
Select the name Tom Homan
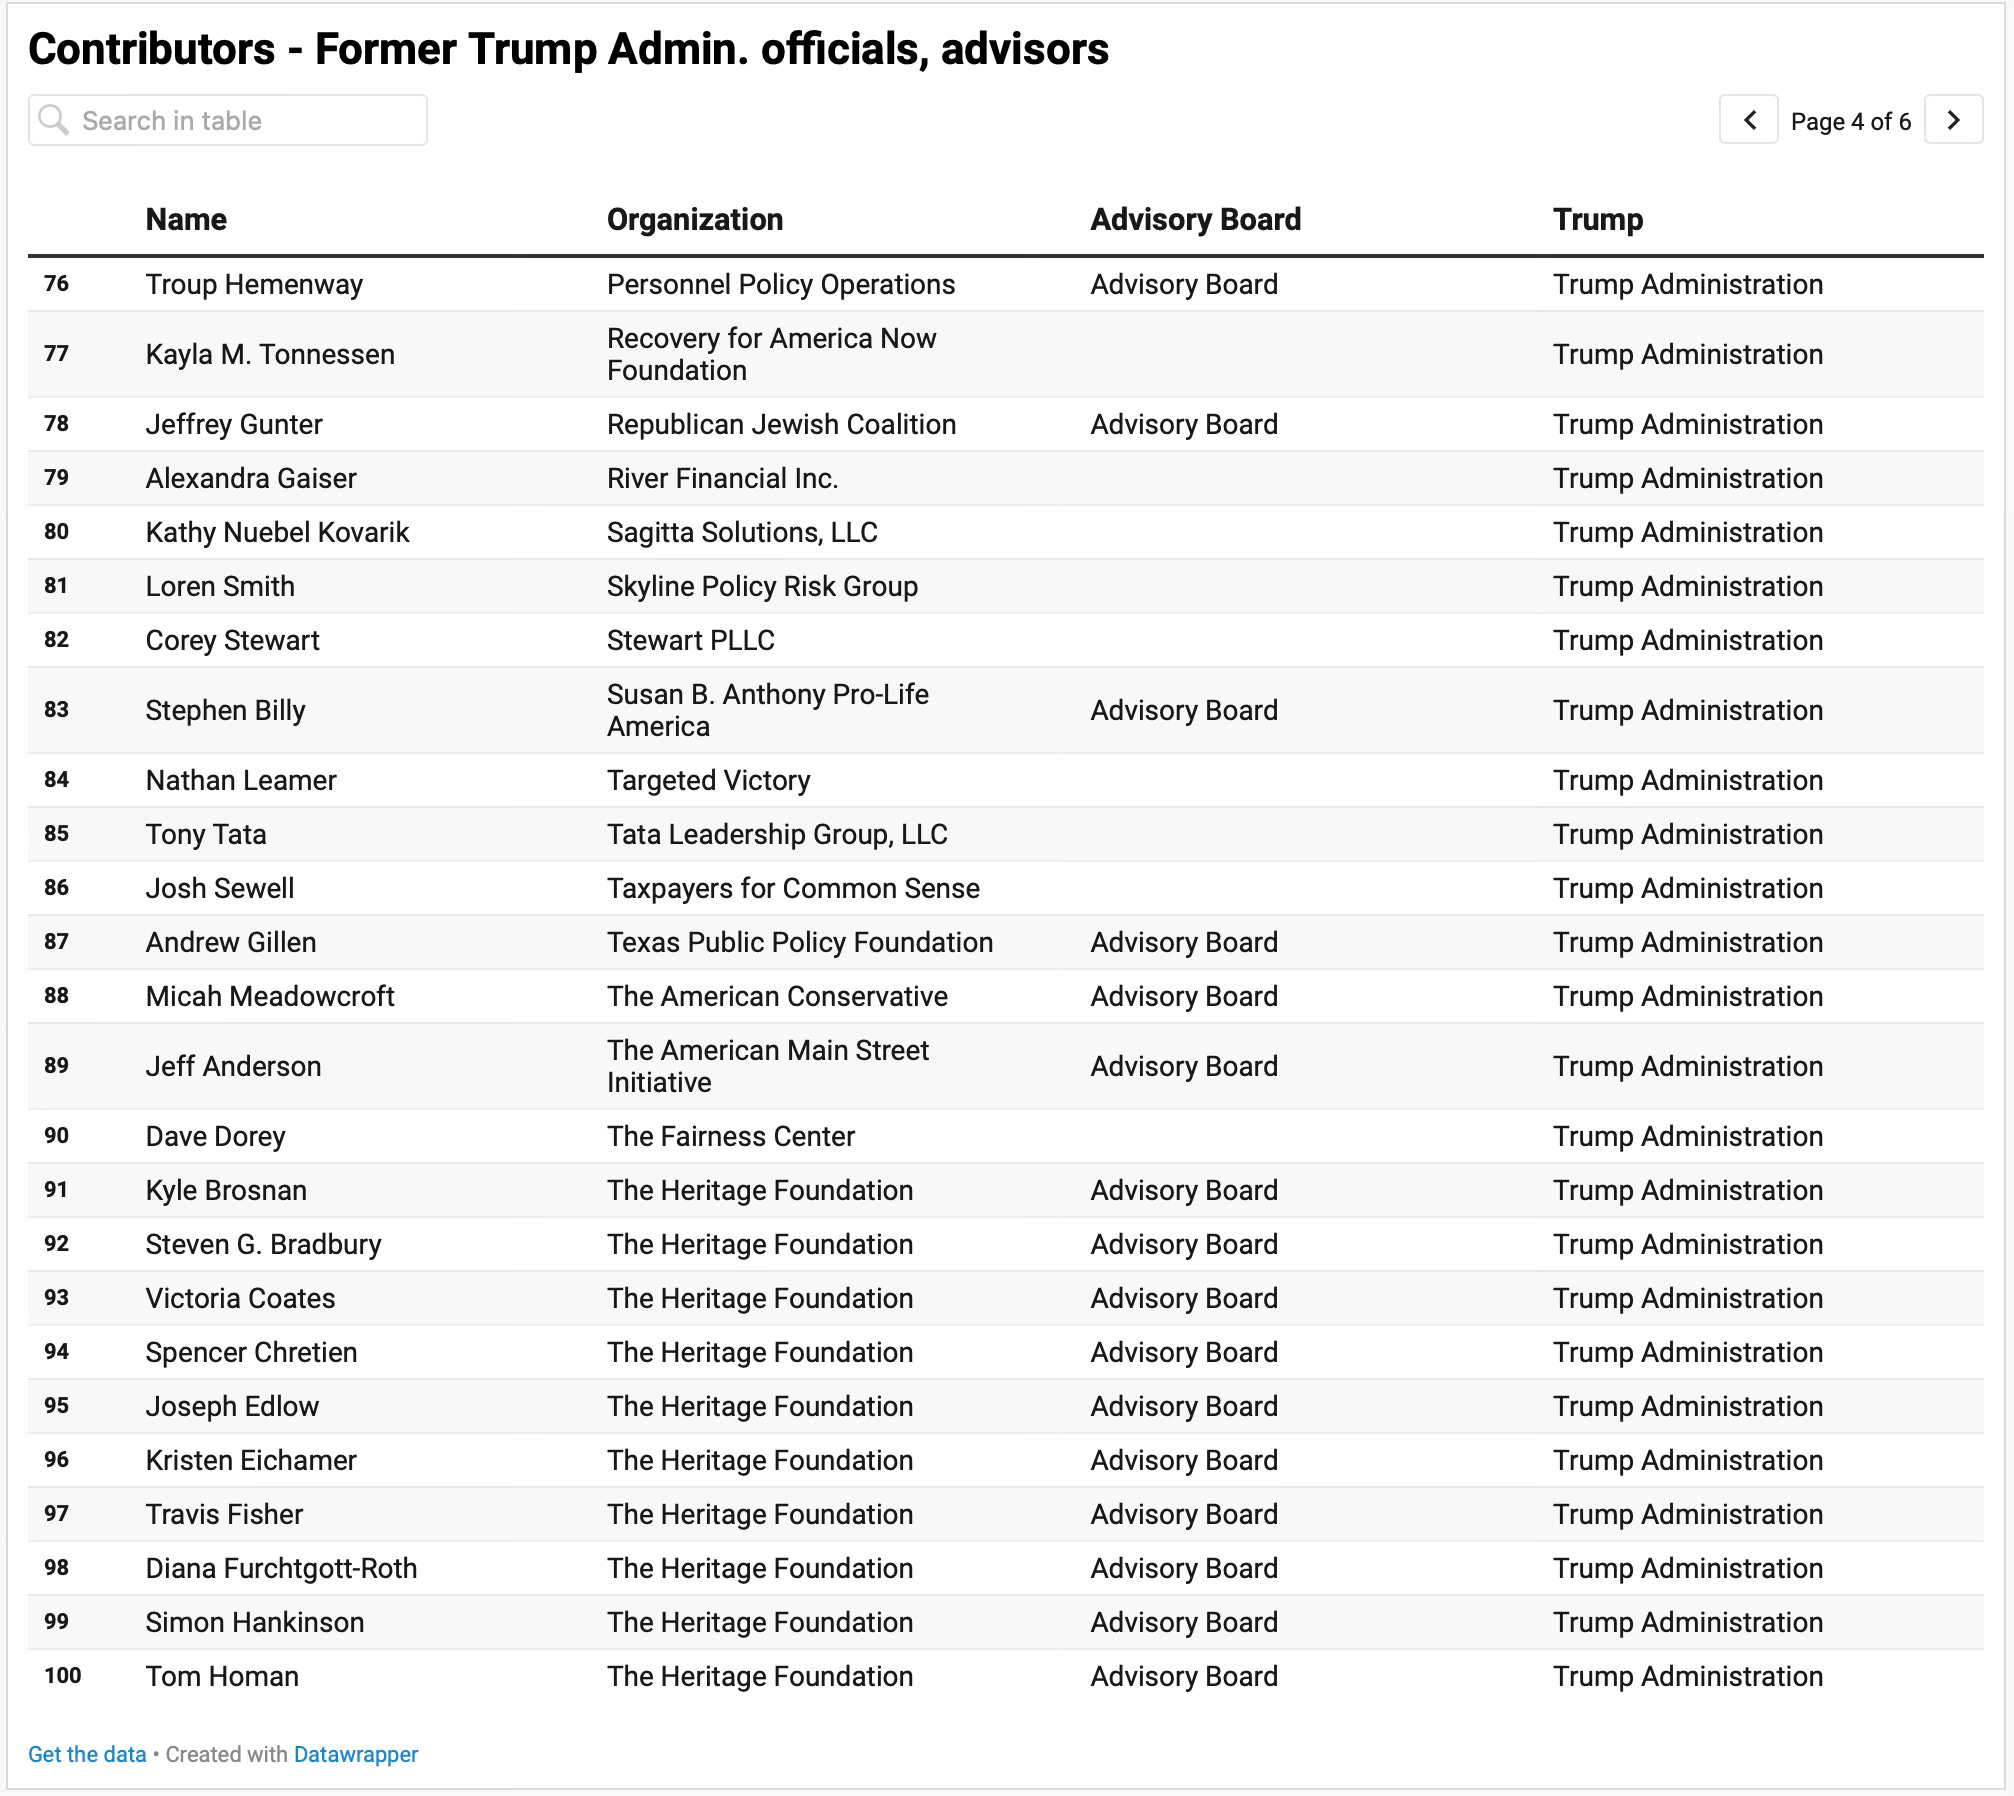pyautogui.click(x=222, y=1676)
